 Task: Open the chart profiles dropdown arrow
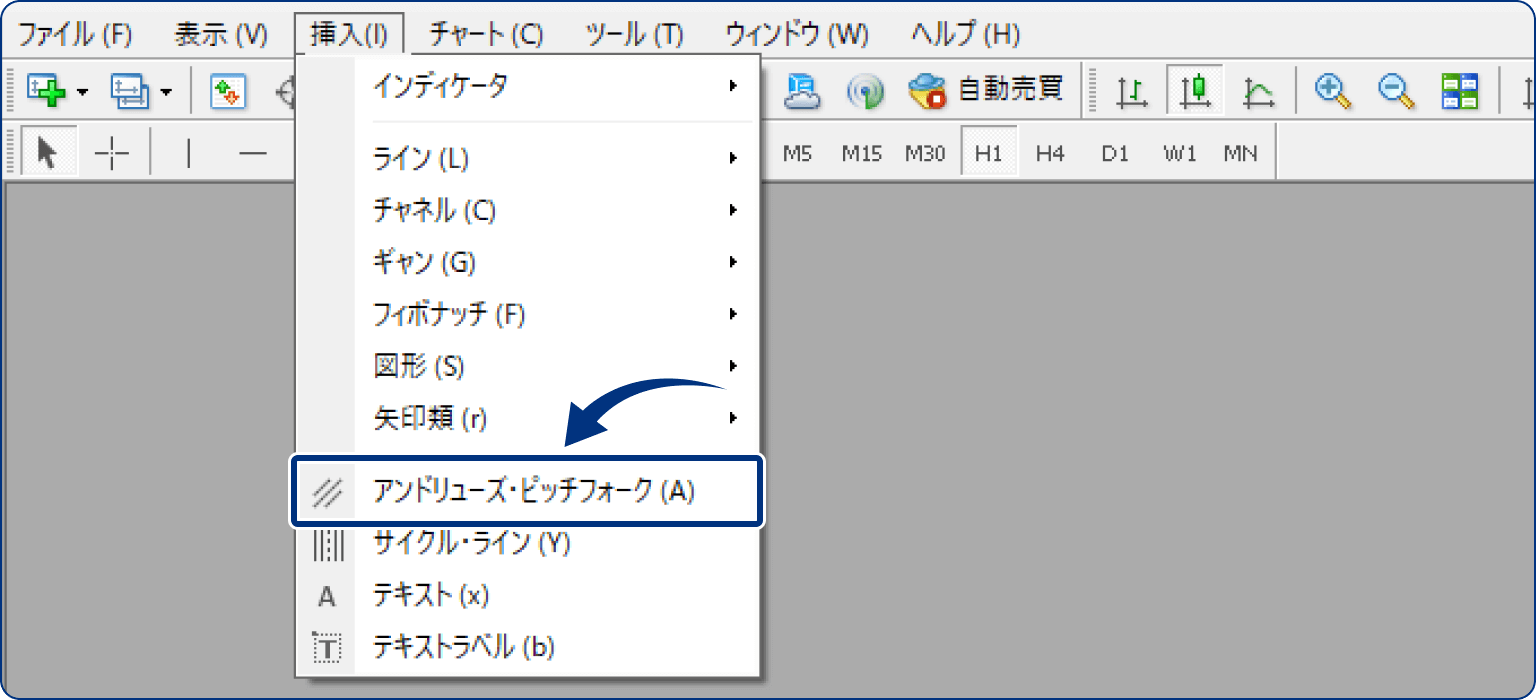pos(166,92)
